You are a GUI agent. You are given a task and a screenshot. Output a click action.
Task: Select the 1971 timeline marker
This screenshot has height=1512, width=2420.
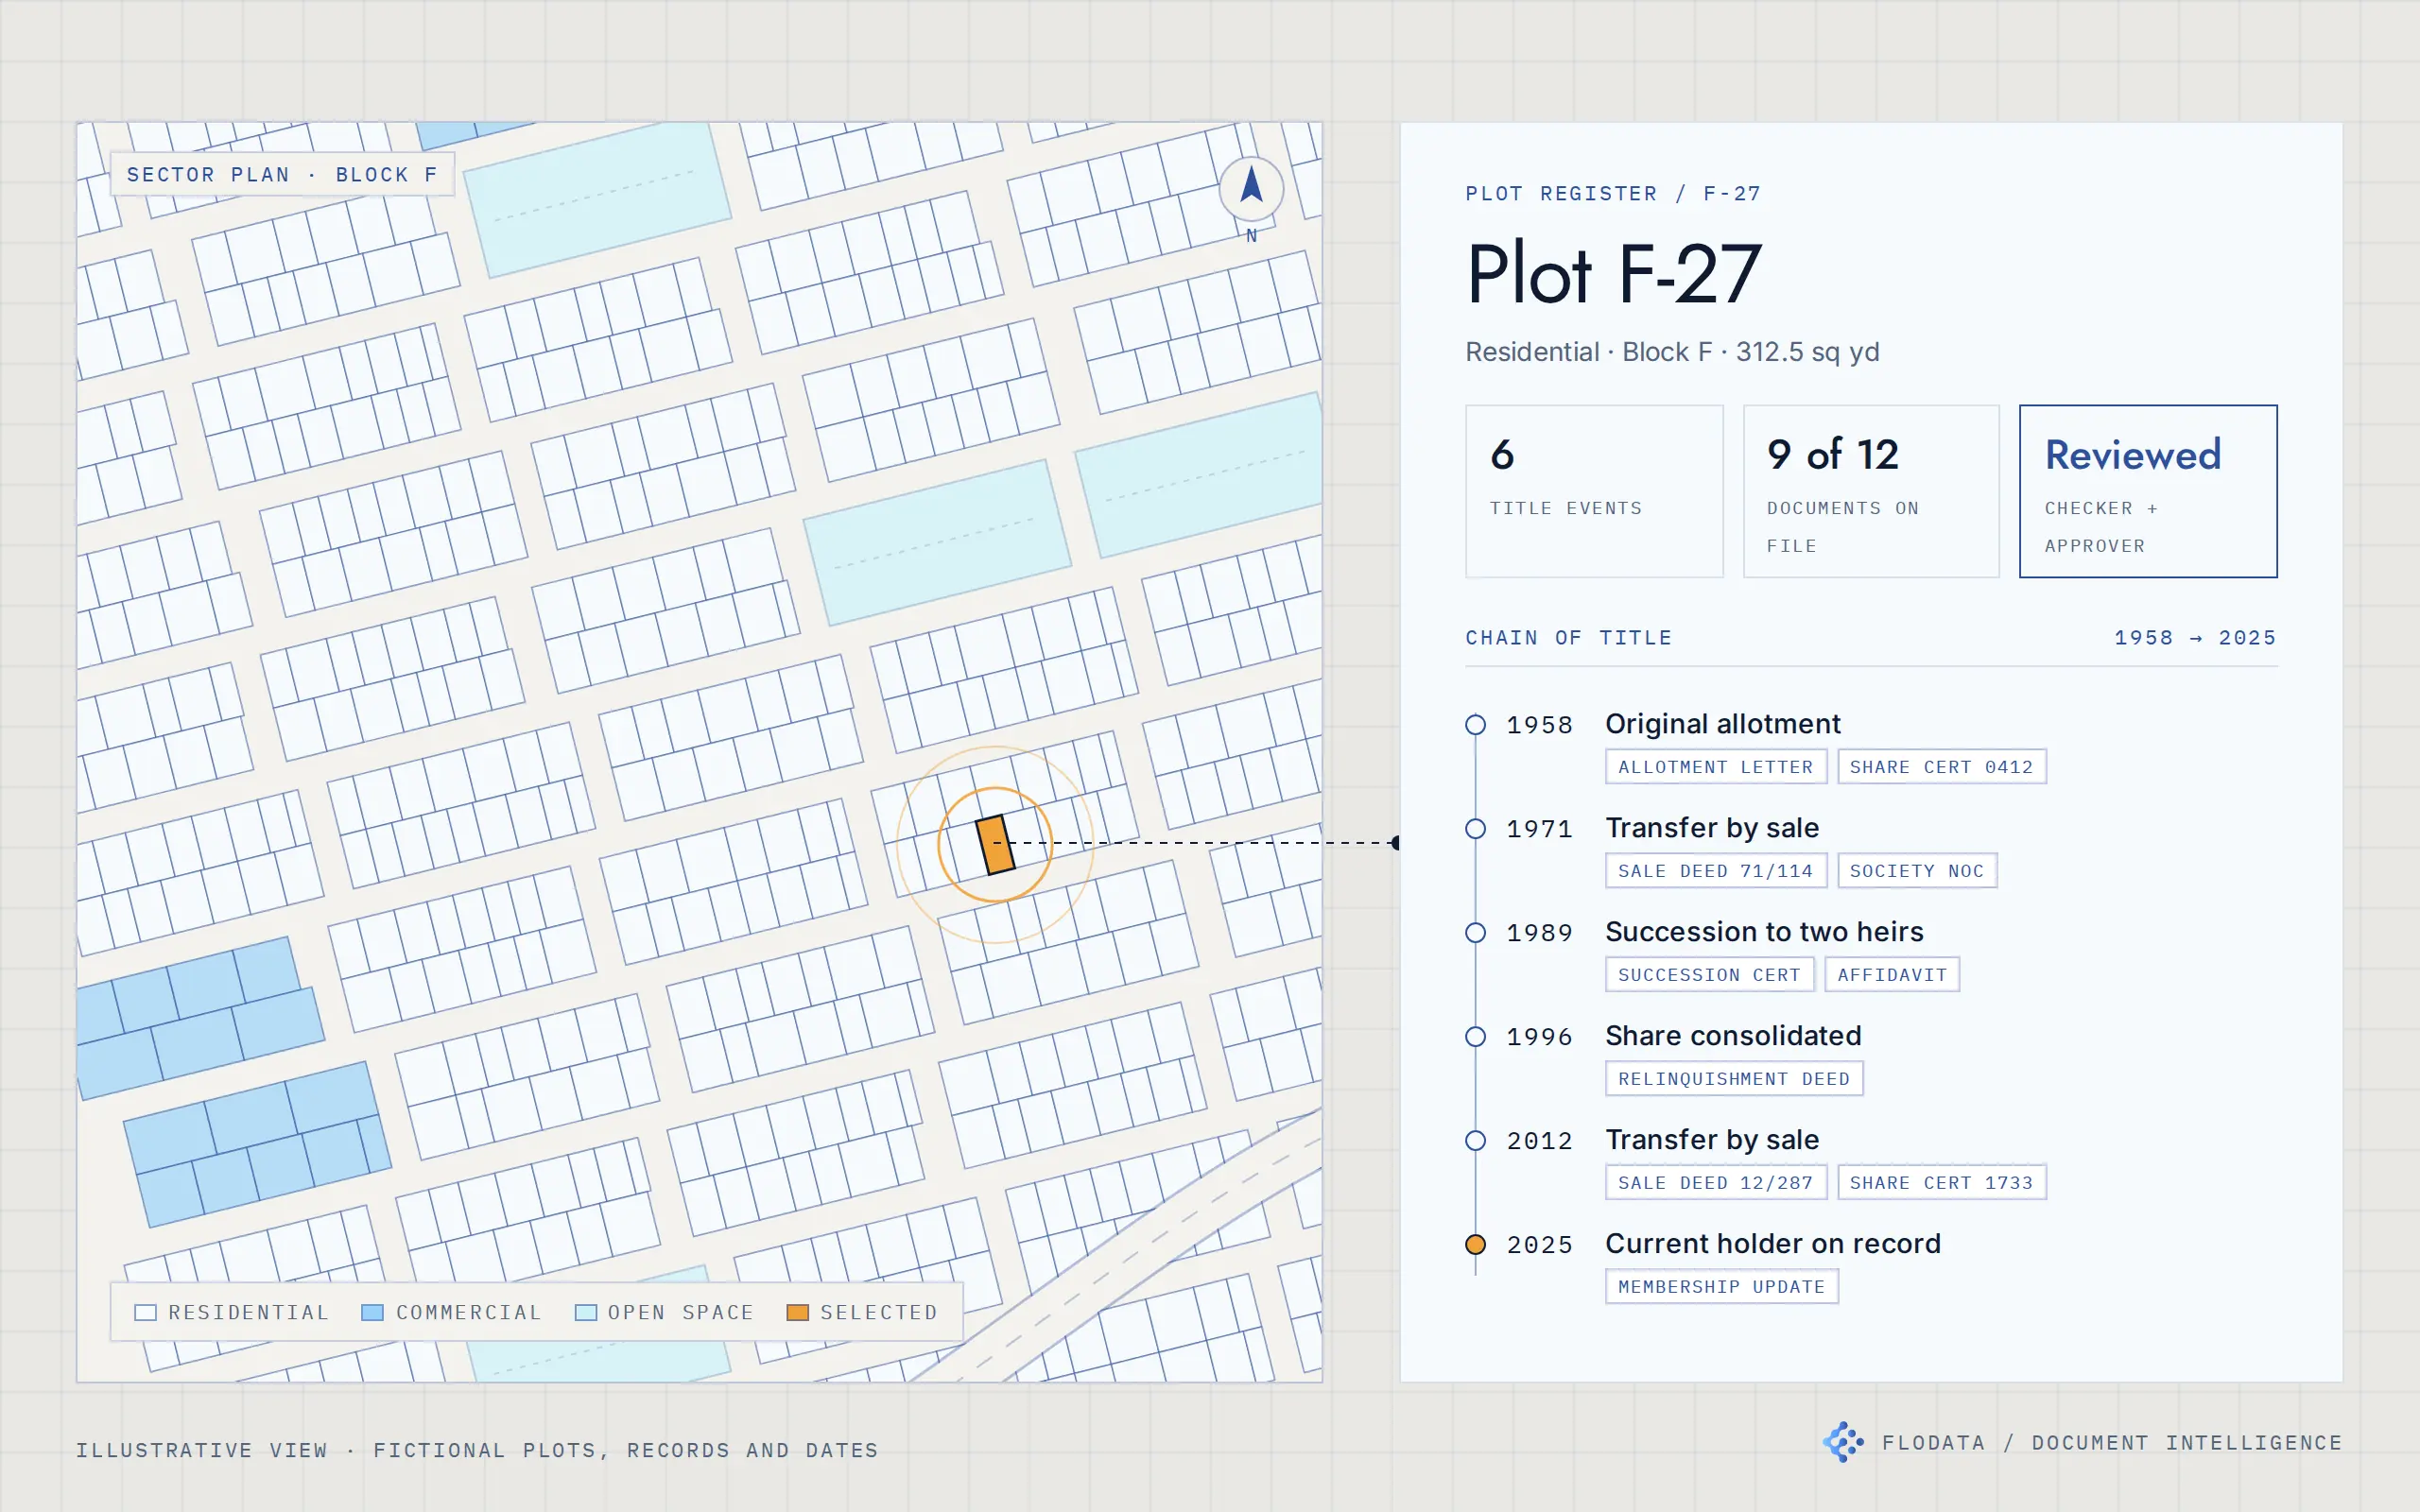click(x=1475, y=829)
